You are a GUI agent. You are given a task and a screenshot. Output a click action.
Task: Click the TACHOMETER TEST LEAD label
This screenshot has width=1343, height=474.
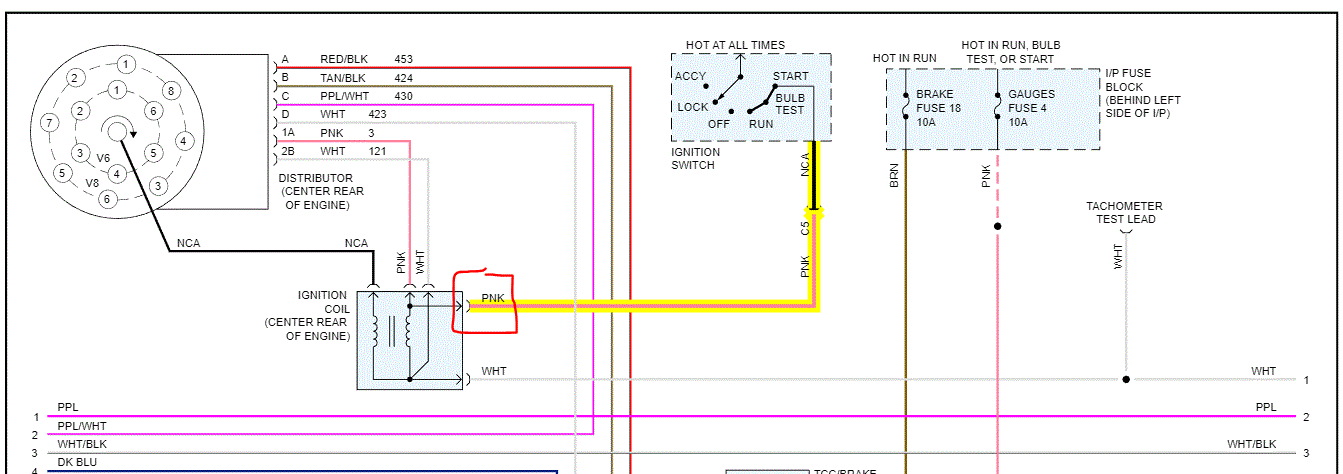pyautogui.click(x=1125, y=213)
